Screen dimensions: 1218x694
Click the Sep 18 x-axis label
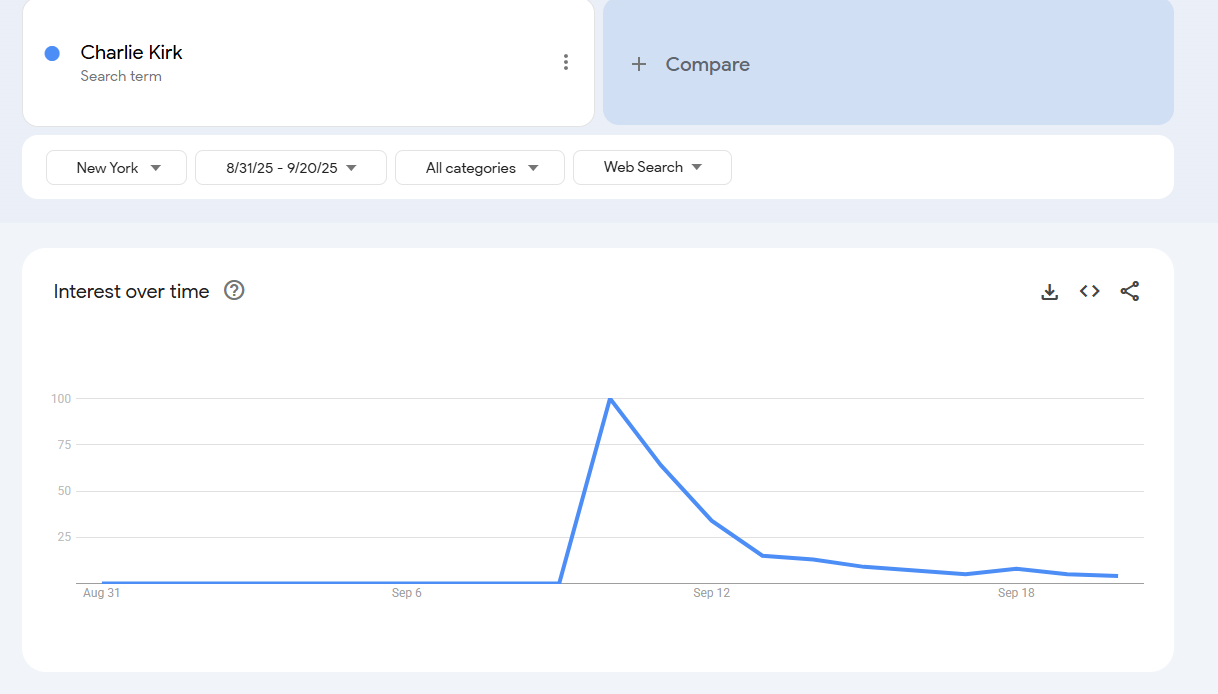(1016, 593)
